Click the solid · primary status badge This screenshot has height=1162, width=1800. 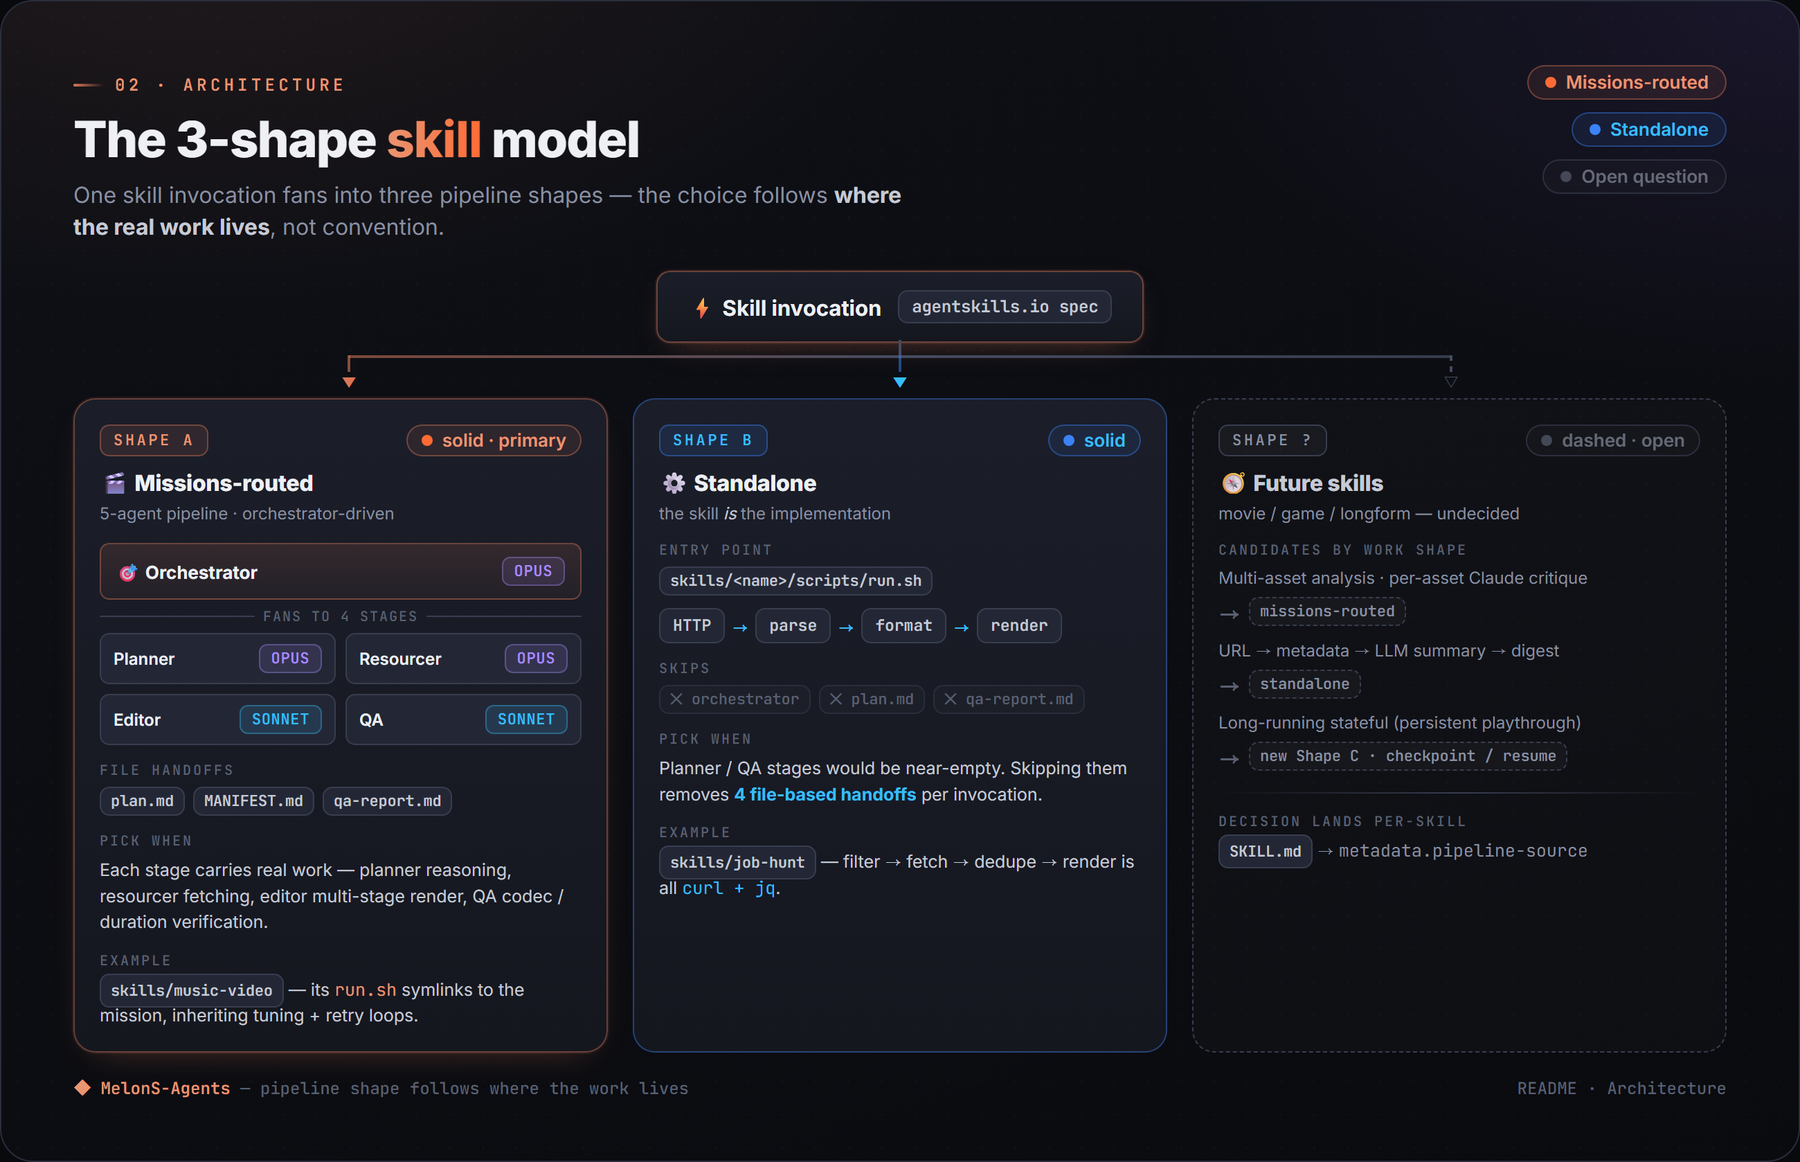(x=493, y=441)
